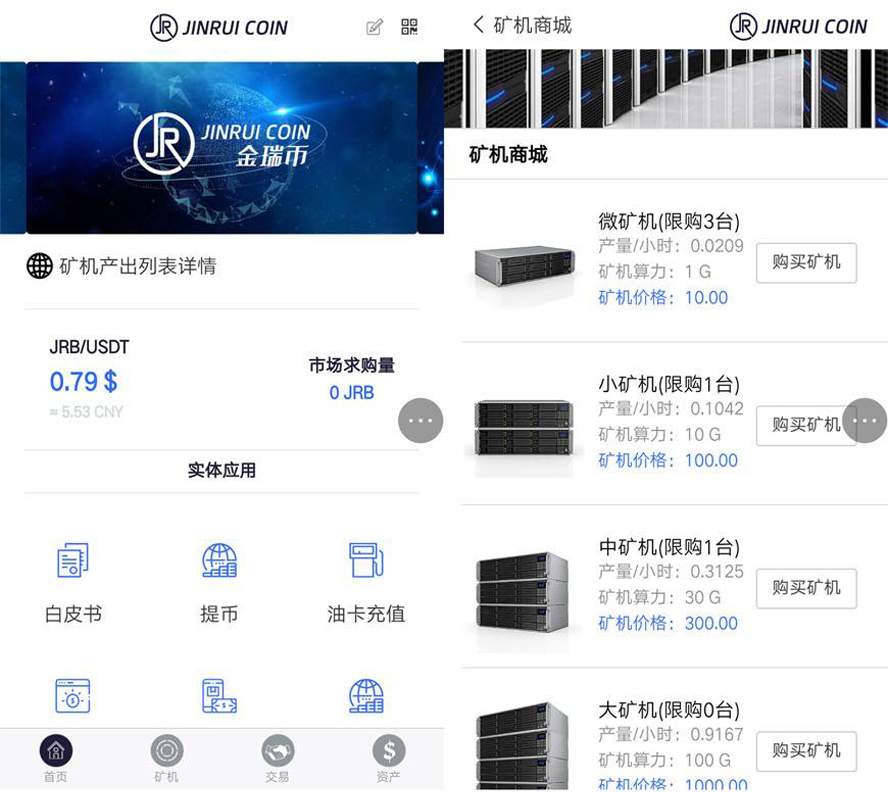Click the 实体应用 section heading
Viewport: 888px width, 792px height.
[221, 470]
